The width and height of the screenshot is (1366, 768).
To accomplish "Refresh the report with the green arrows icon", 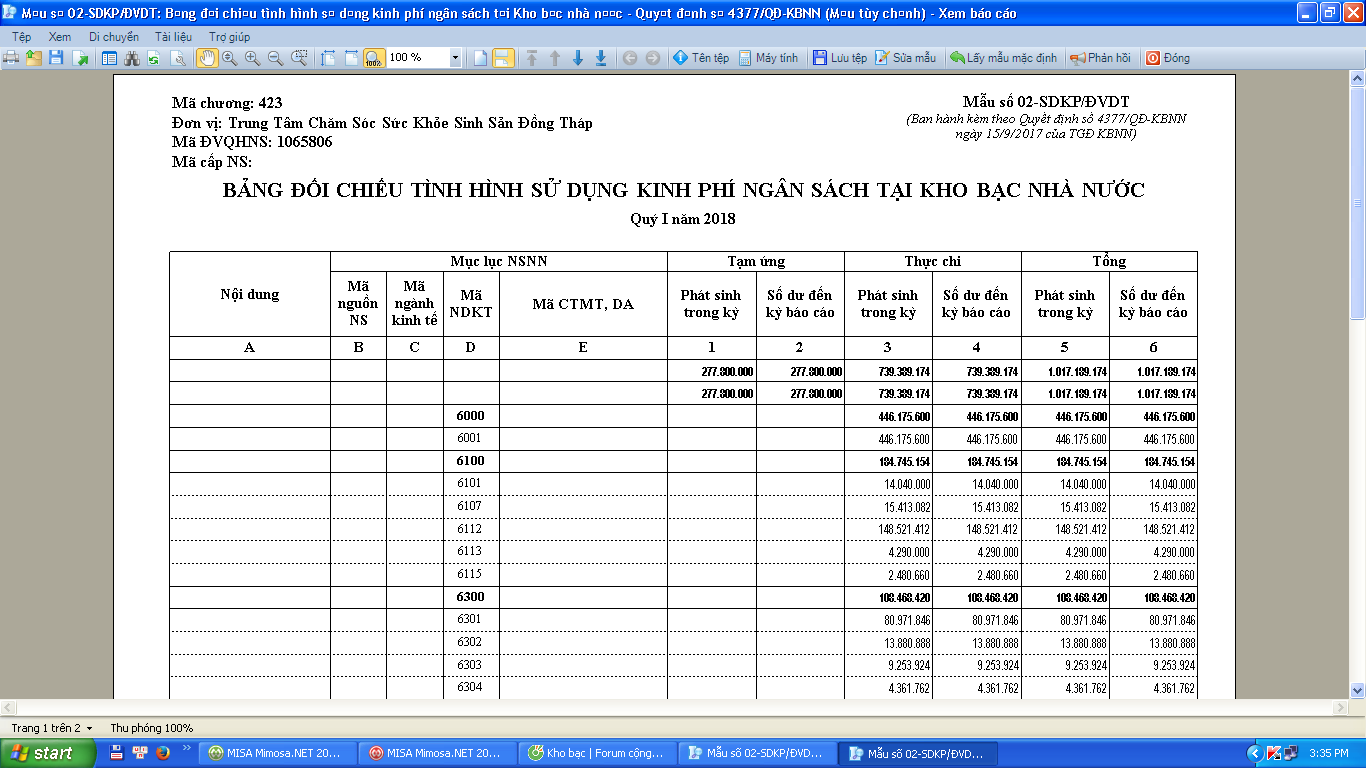I will click(154, 58).
